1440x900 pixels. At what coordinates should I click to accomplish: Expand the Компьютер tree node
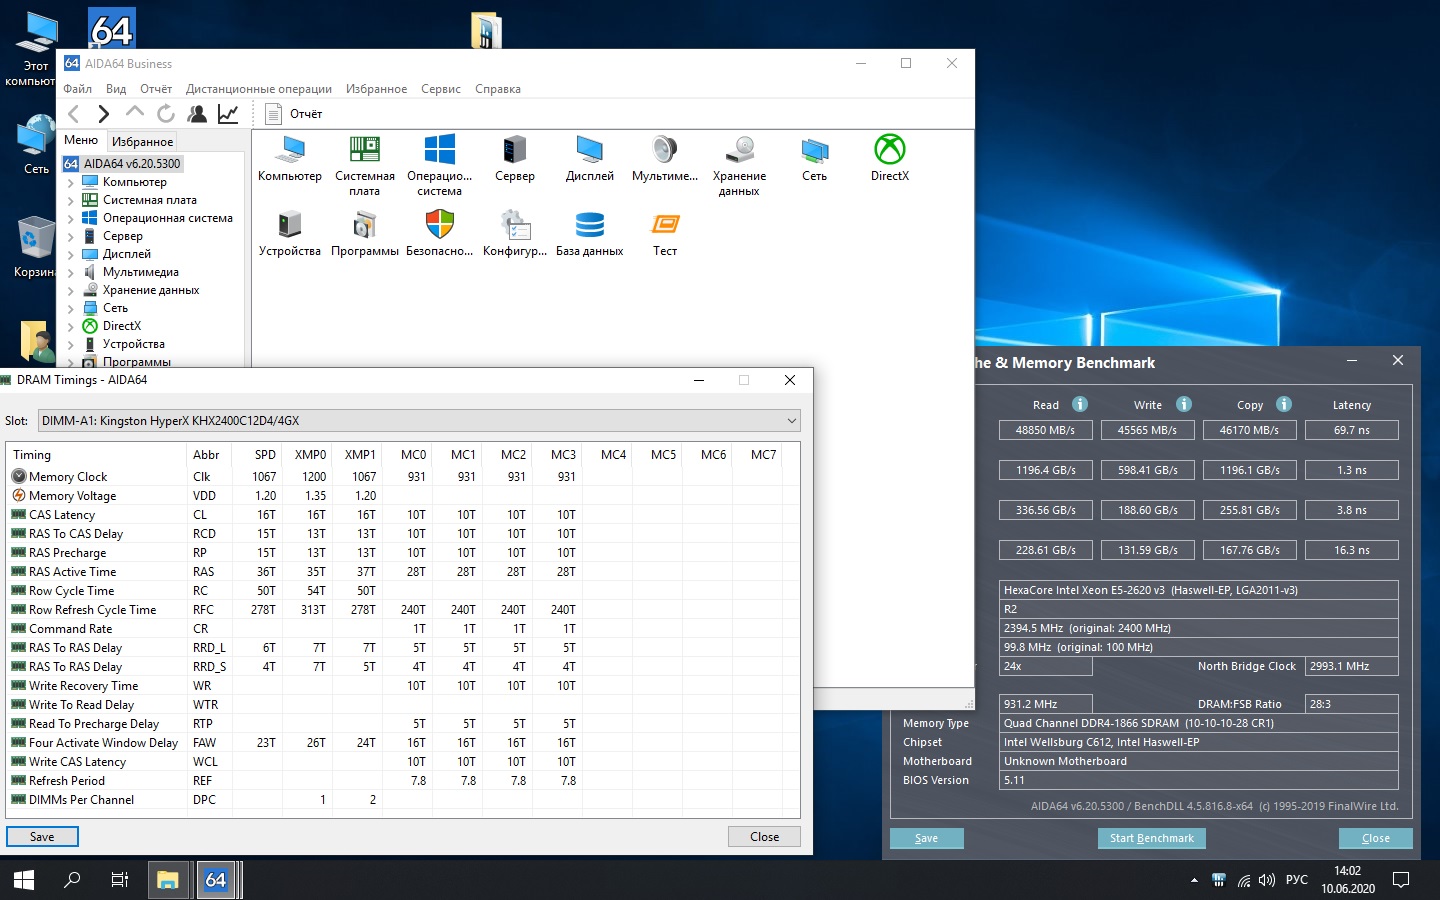[x=71, y=183]
